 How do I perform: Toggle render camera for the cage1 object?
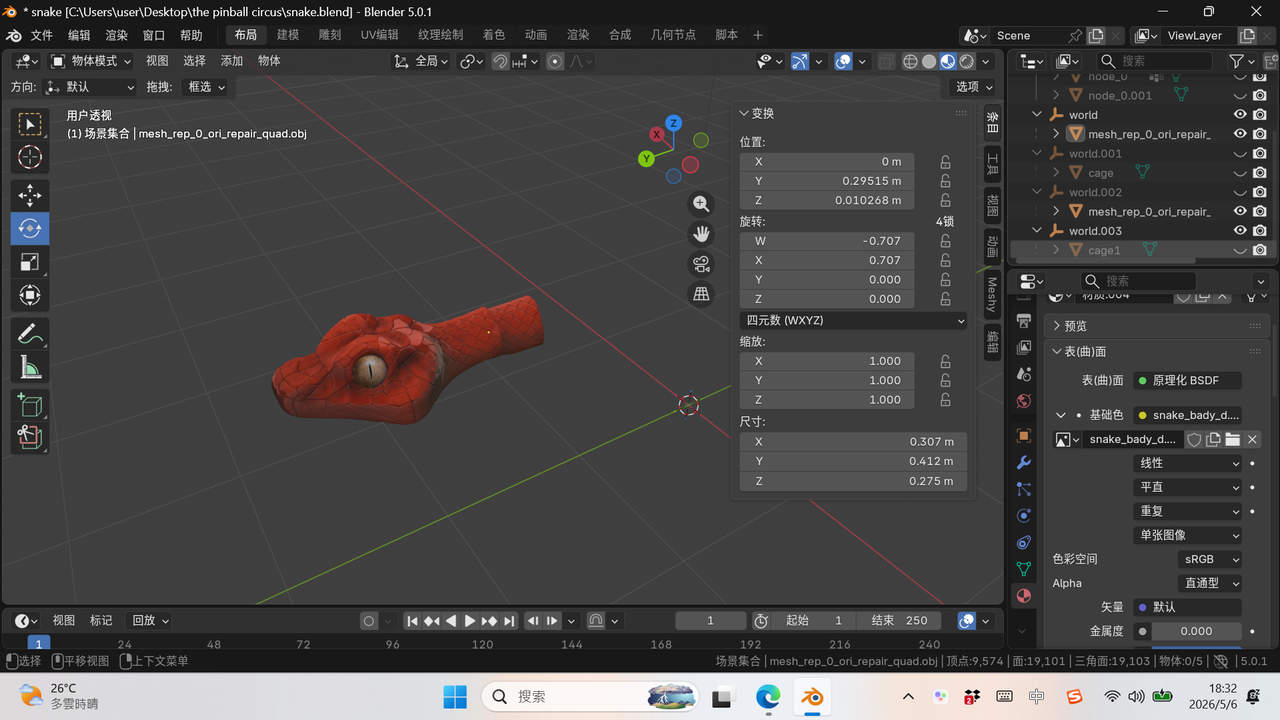[1260, 250]
